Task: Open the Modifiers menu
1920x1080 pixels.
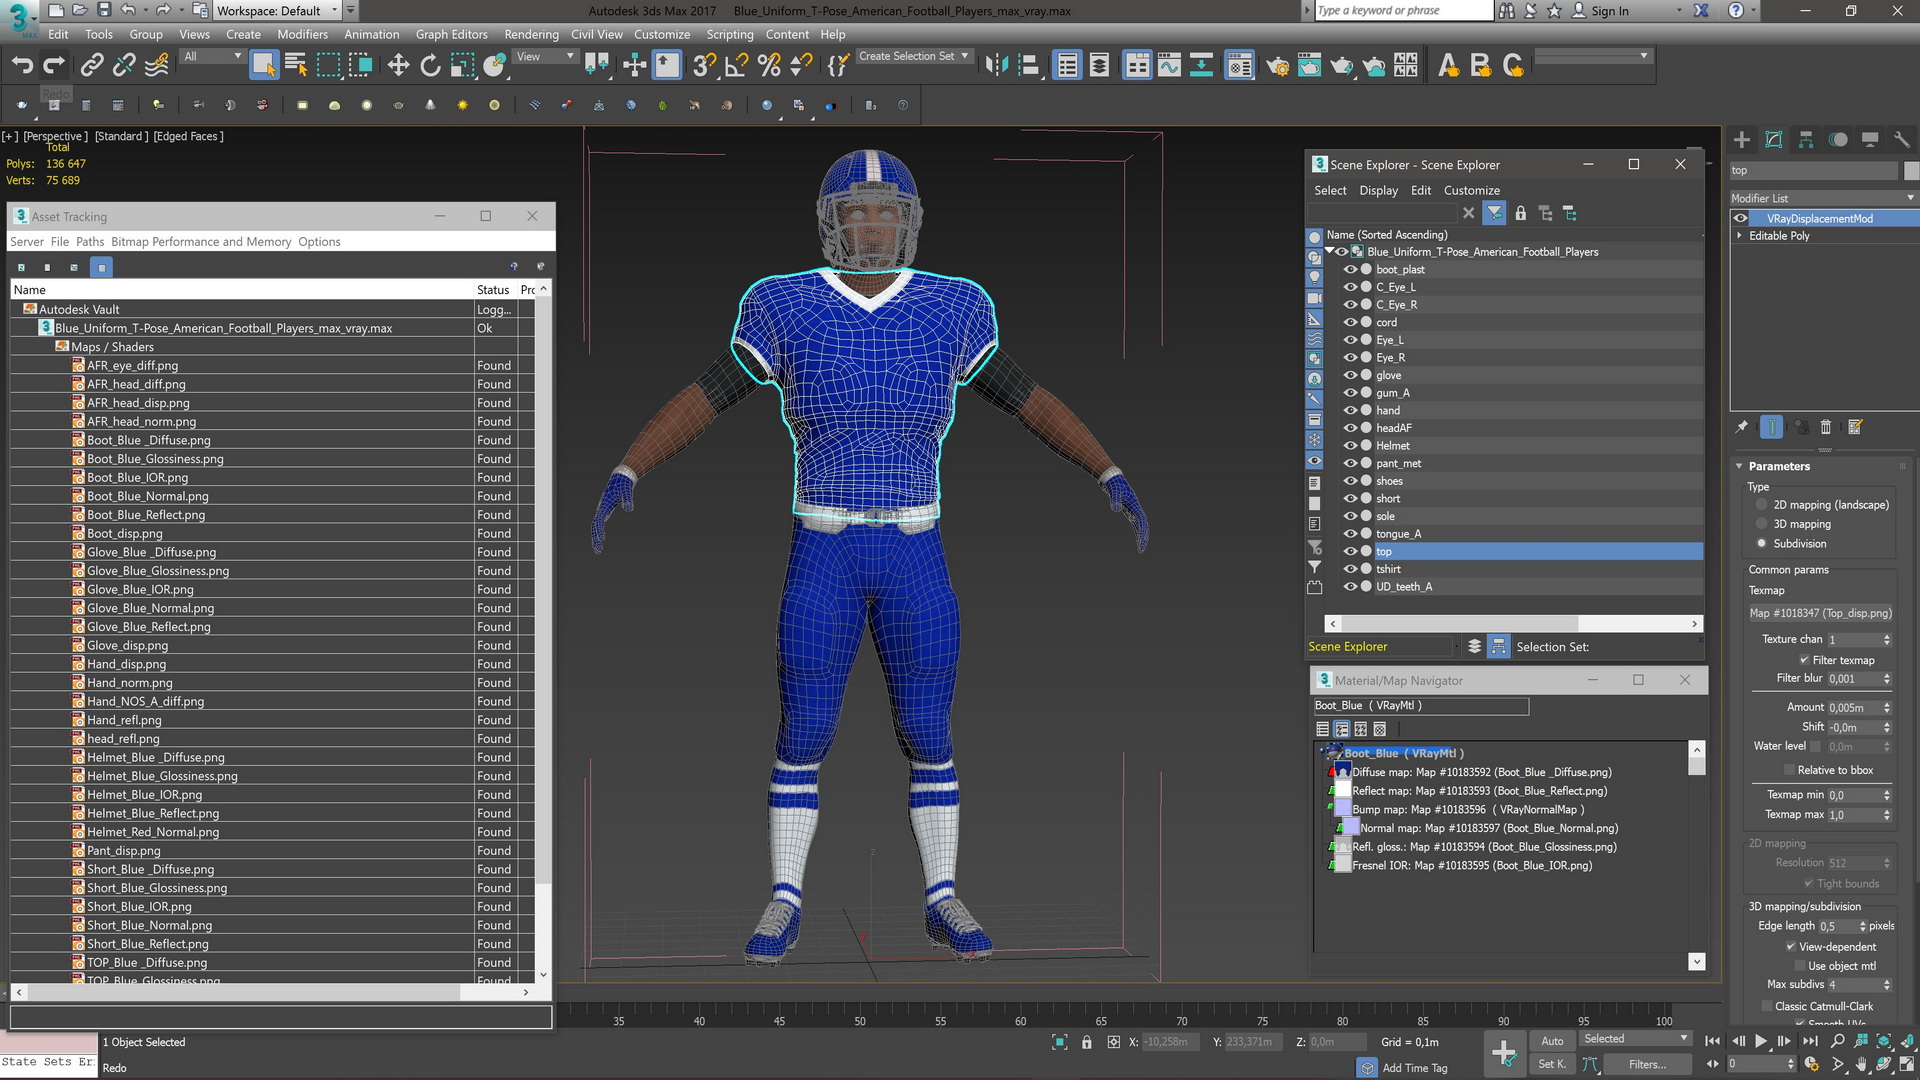Action: 302,34
